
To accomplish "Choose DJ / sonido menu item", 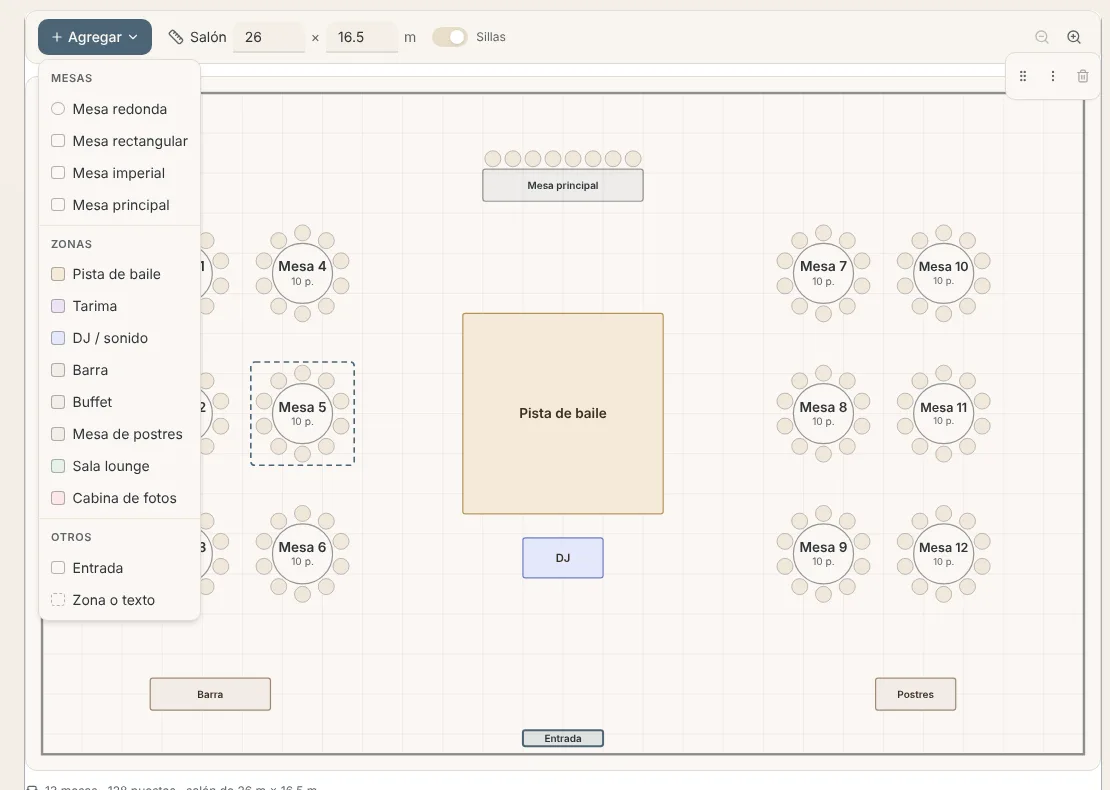I will click(x=120, y=338).
